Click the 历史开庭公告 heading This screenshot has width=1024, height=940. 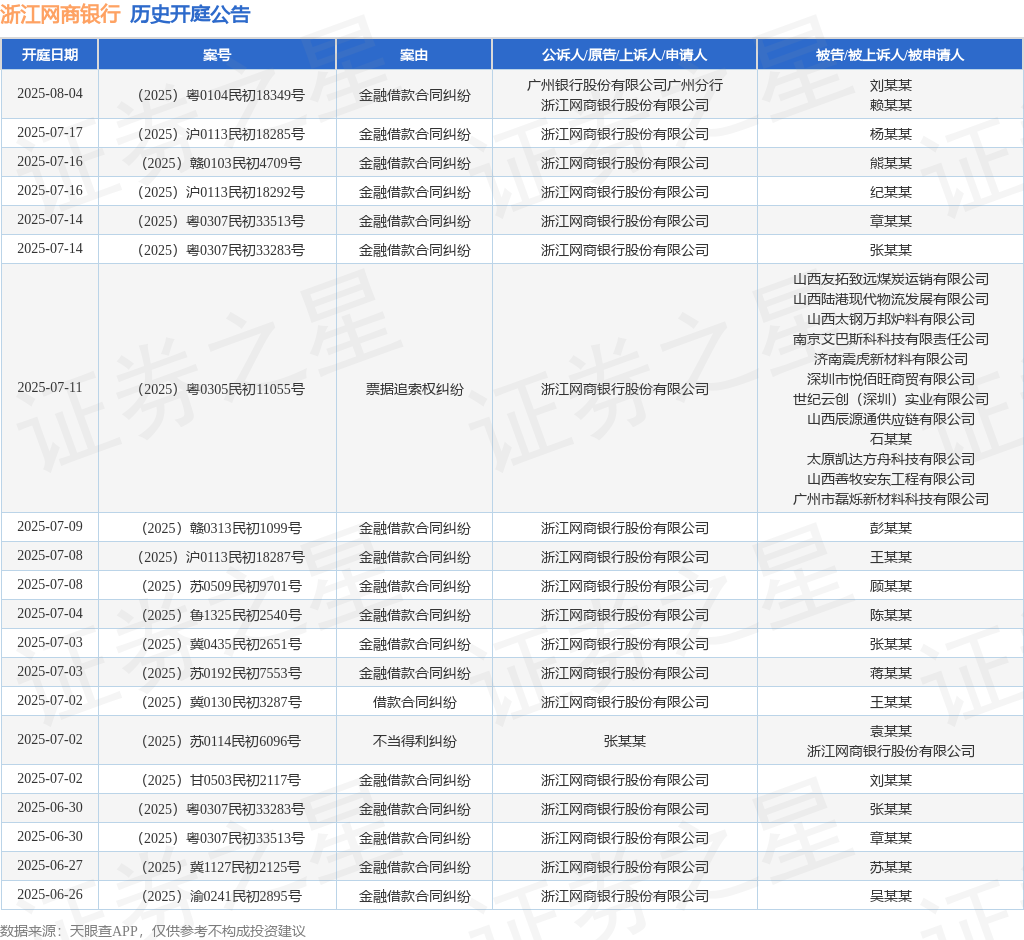coord(190,14)
